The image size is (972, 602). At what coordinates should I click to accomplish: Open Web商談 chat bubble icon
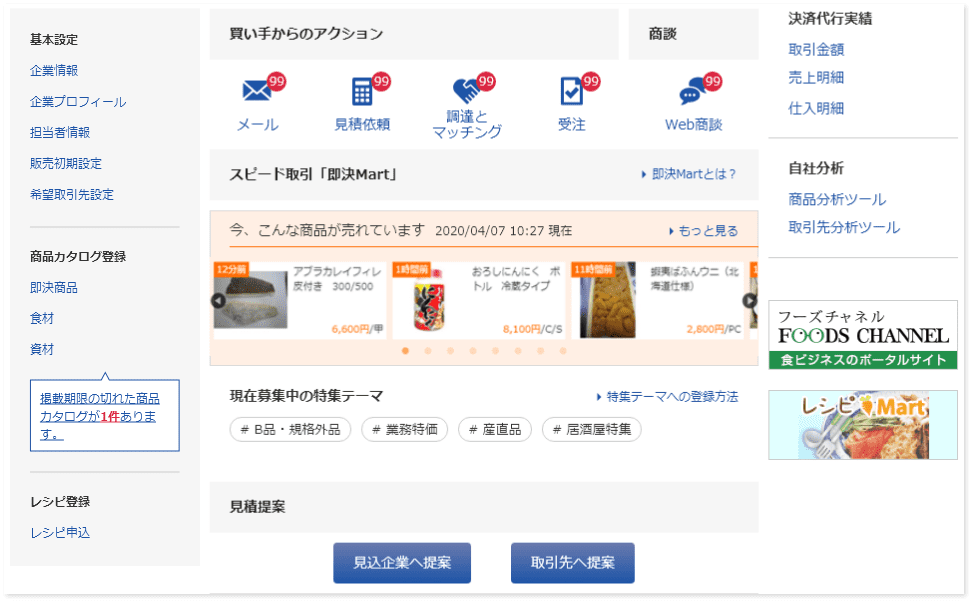coord(692,94)
